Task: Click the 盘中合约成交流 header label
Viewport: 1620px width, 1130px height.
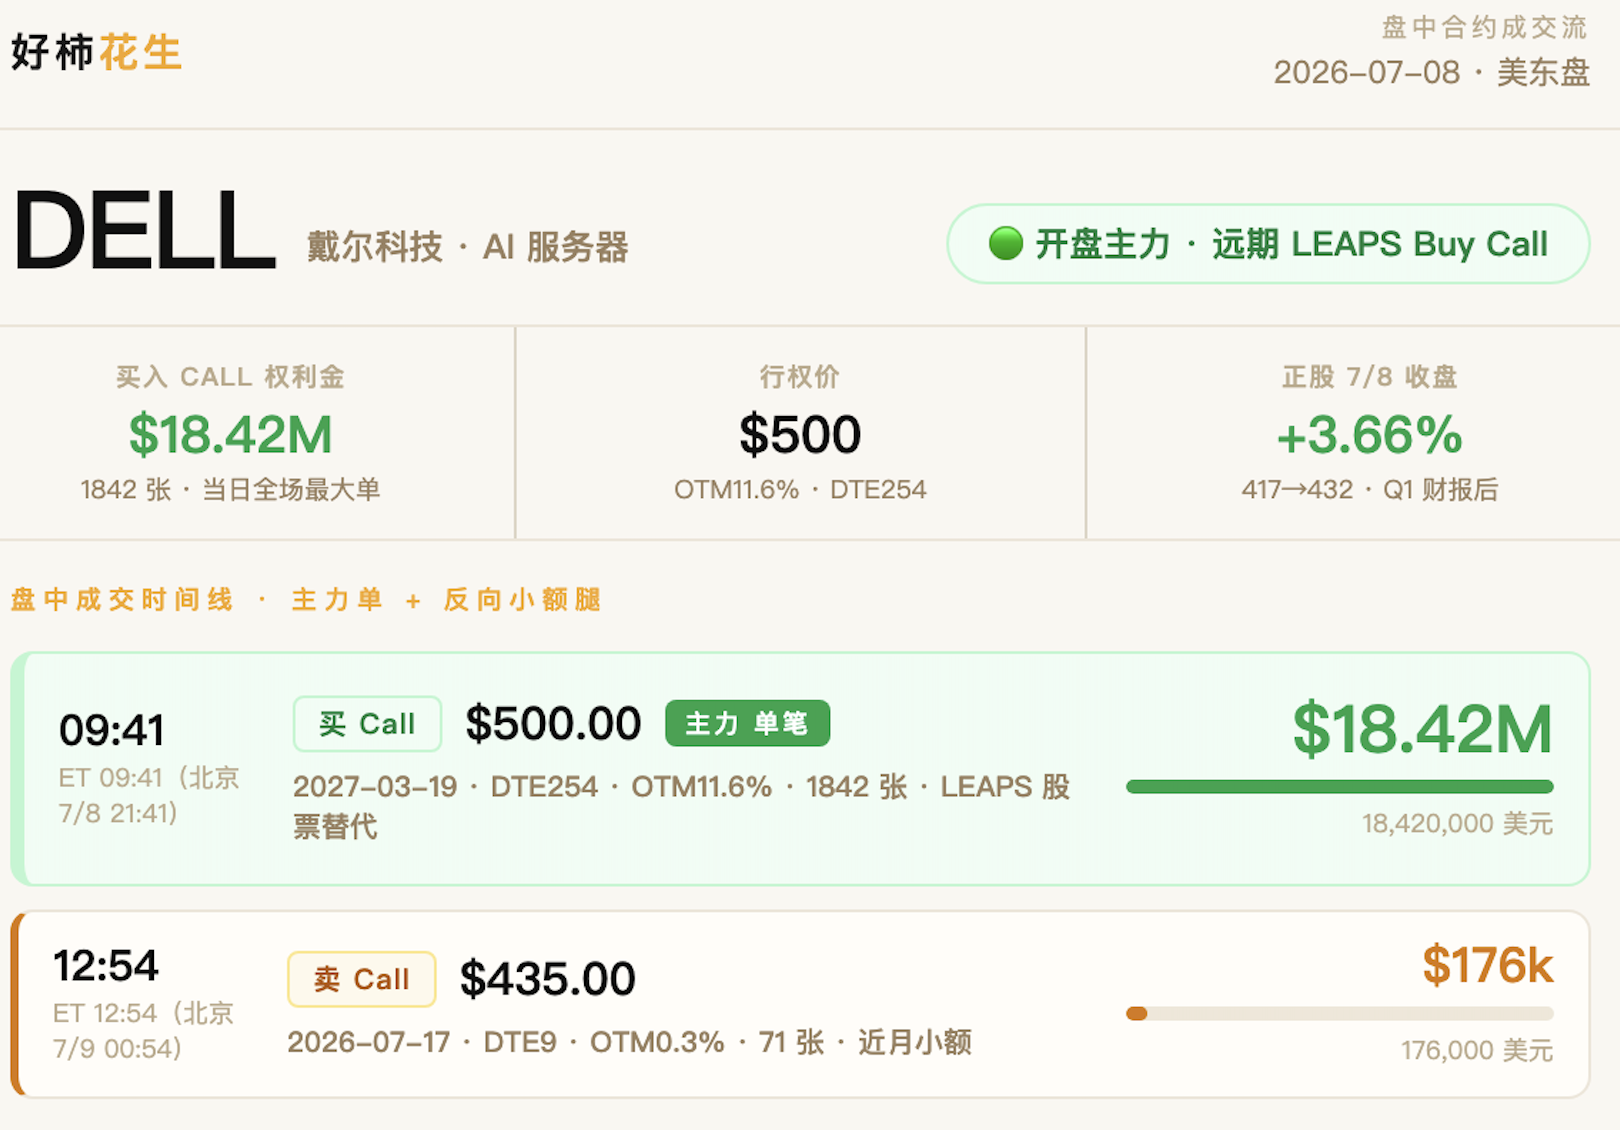Action: click(x=1484, y=27)
